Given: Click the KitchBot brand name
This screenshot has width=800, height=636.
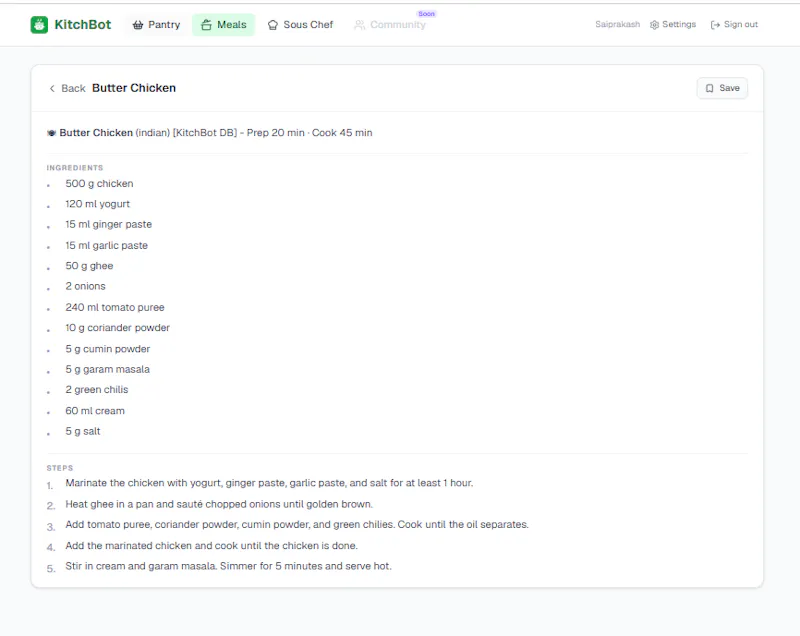Looking at the screenshot, I should click(x=83, y=24).
